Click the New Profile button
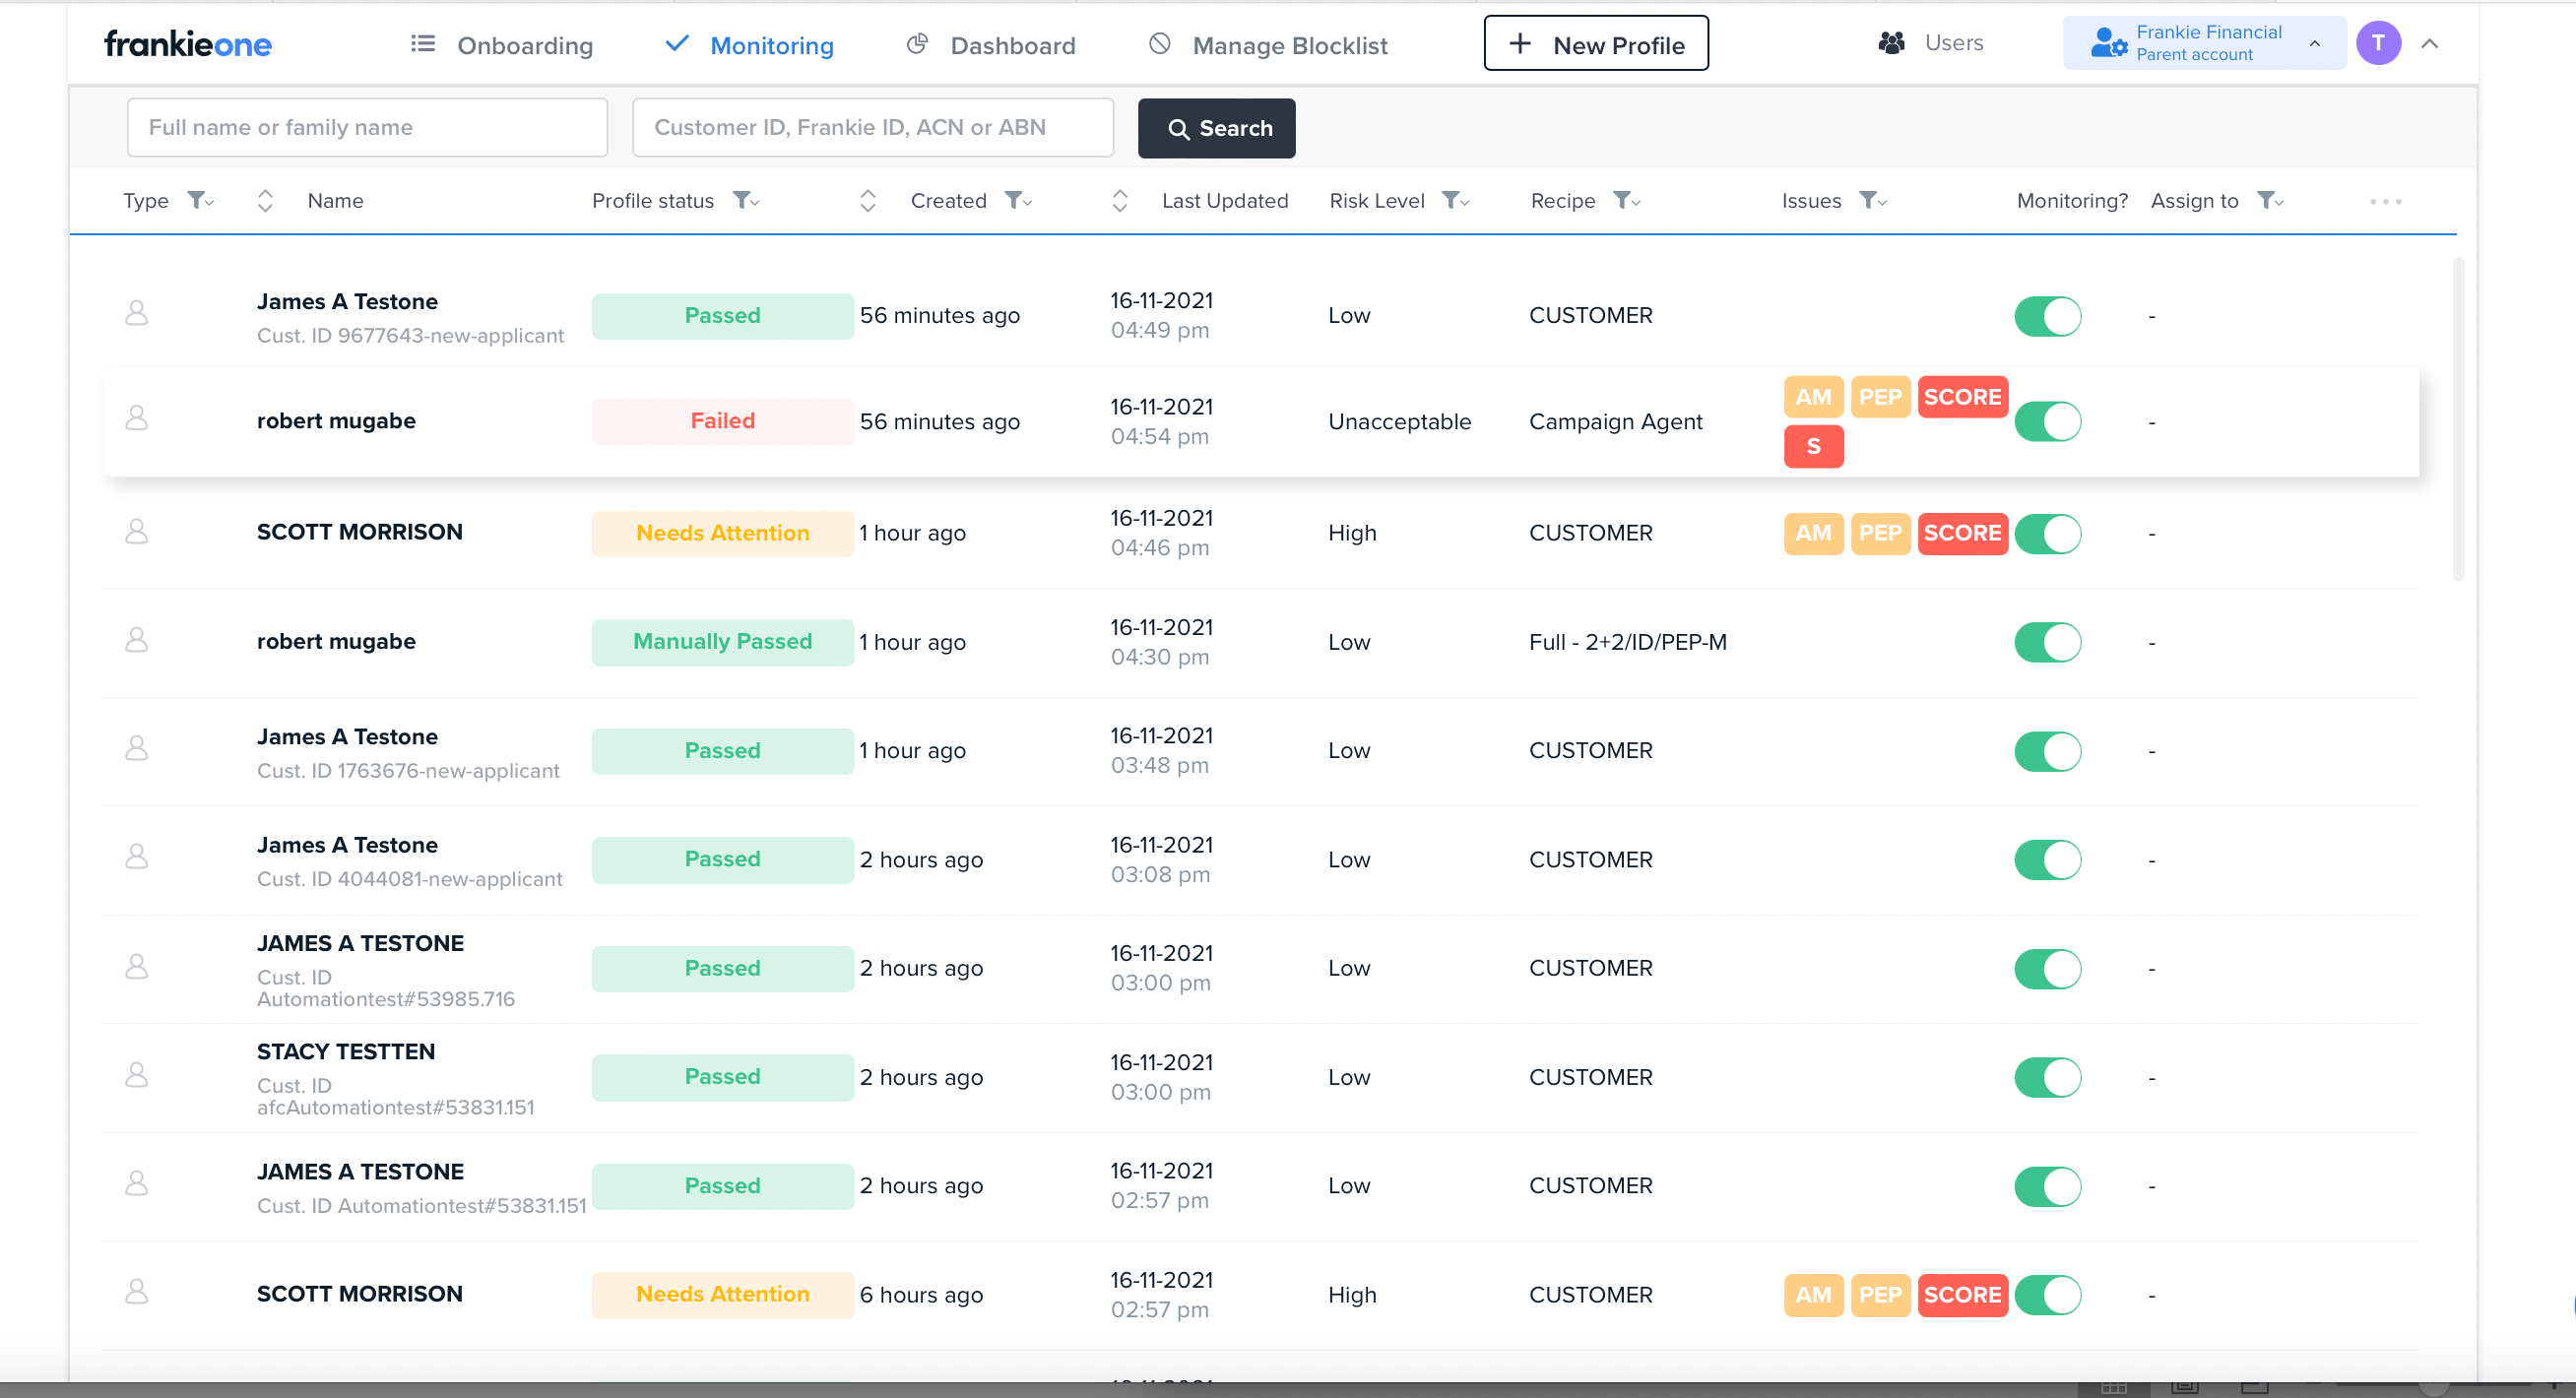This screenshot has height=1398, width=2576. [1596, 44]
